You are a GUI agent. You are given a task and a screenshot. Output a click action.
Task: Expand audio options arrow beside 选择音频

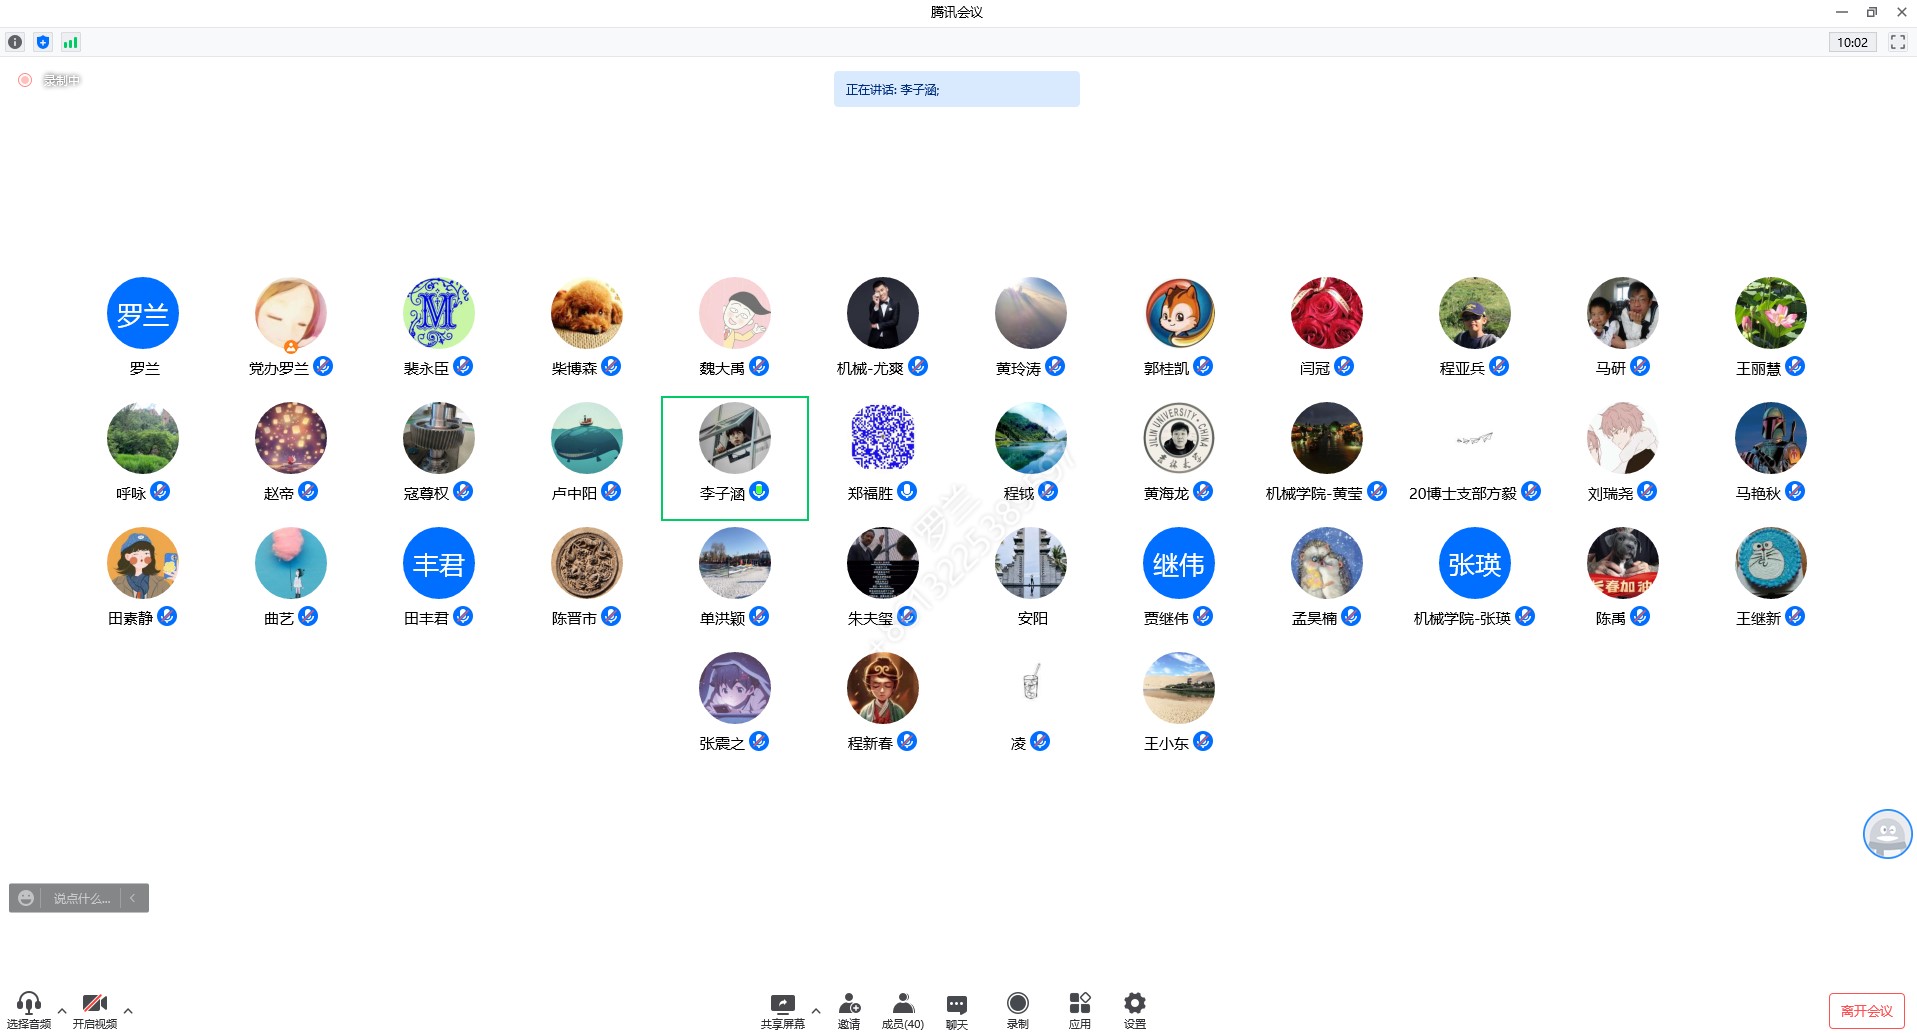62,1010
